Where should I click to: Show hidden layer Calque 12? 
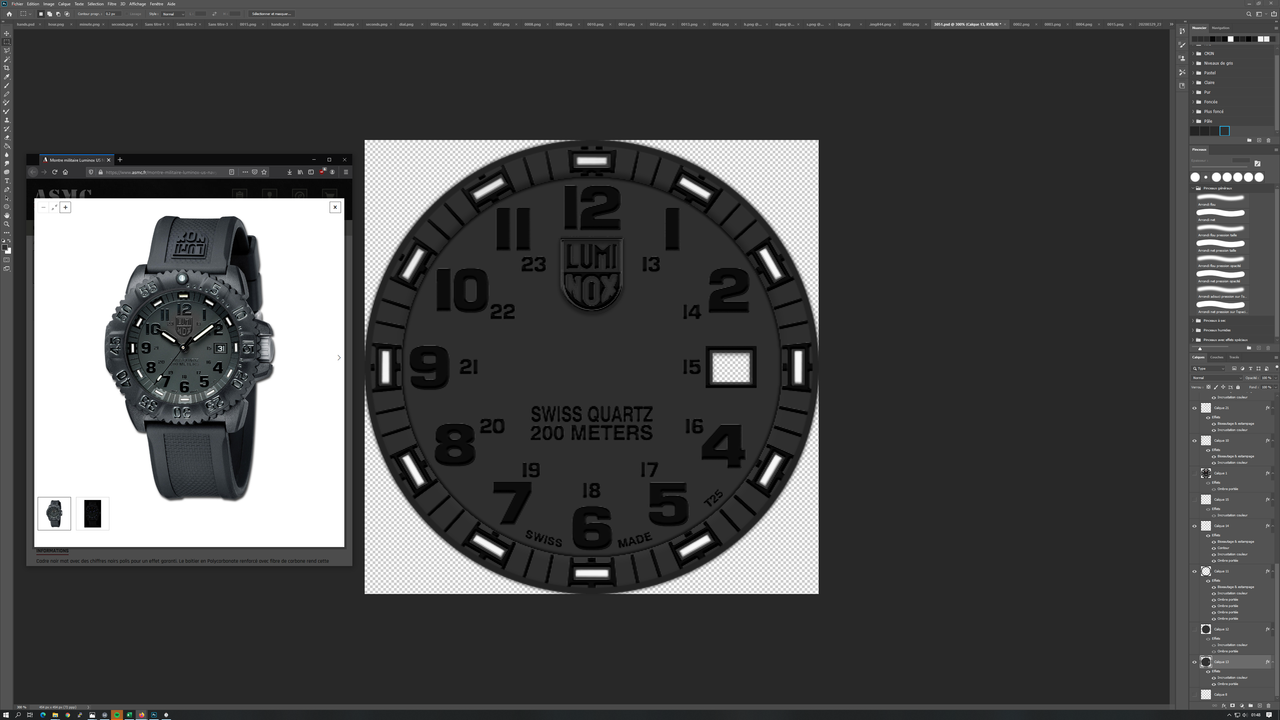[1194, 629]
